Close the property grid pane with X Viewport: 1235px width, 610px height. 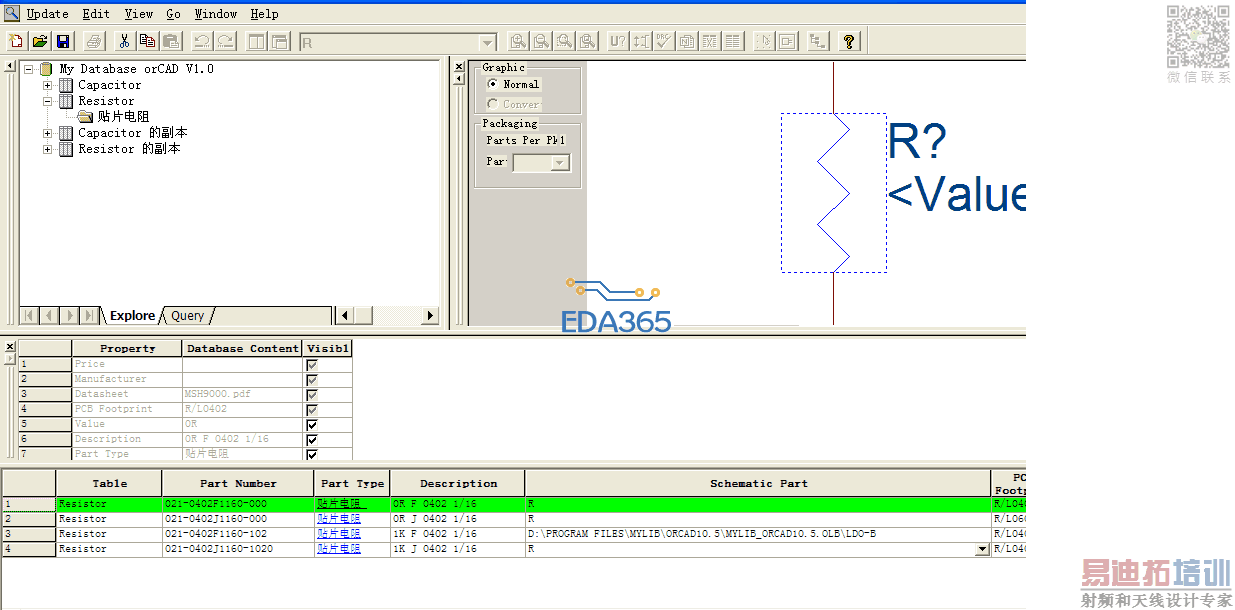[10, 346]
